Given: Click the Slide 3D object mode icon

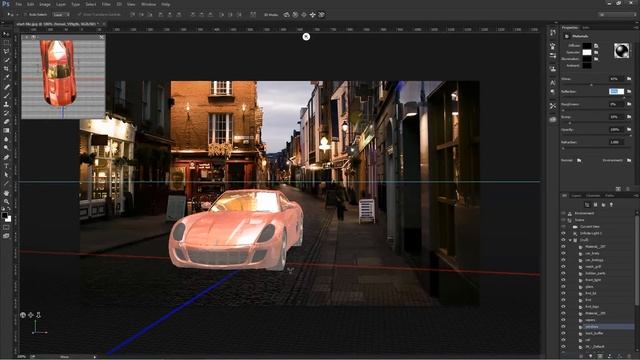Looking at the screenshot, I should (313, 15).
